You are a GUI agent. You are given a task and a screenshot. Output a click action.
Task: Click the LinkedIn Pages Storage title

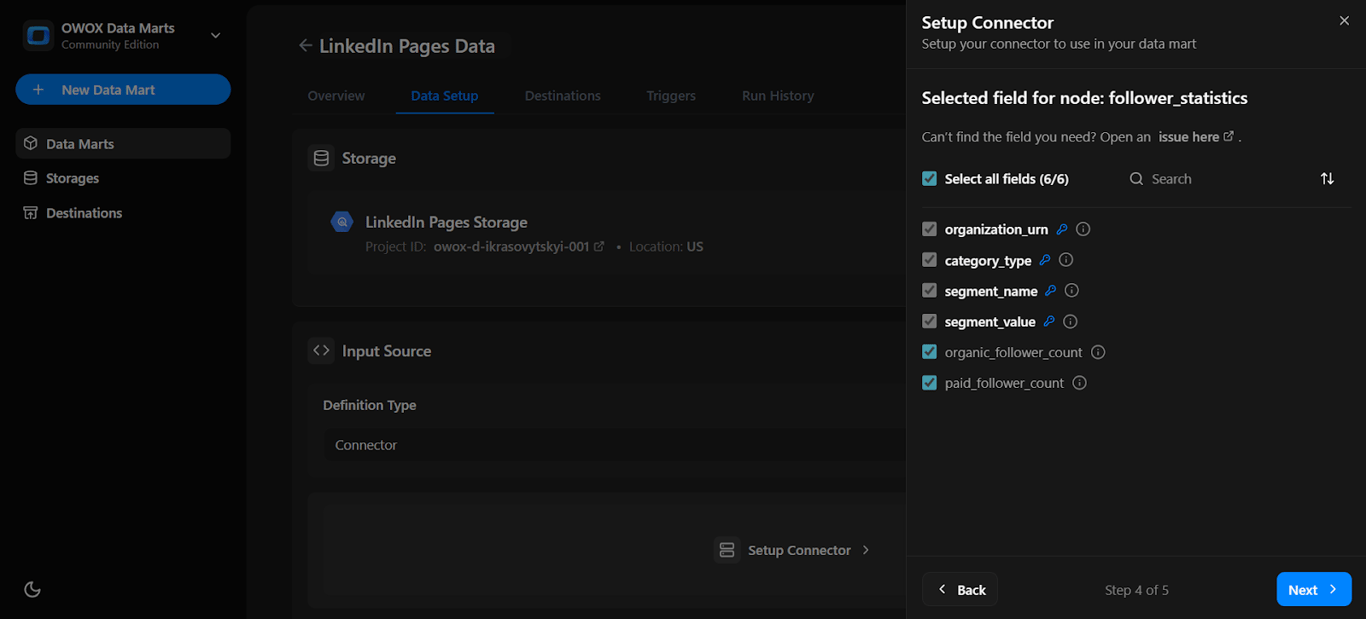click(446, 222)
